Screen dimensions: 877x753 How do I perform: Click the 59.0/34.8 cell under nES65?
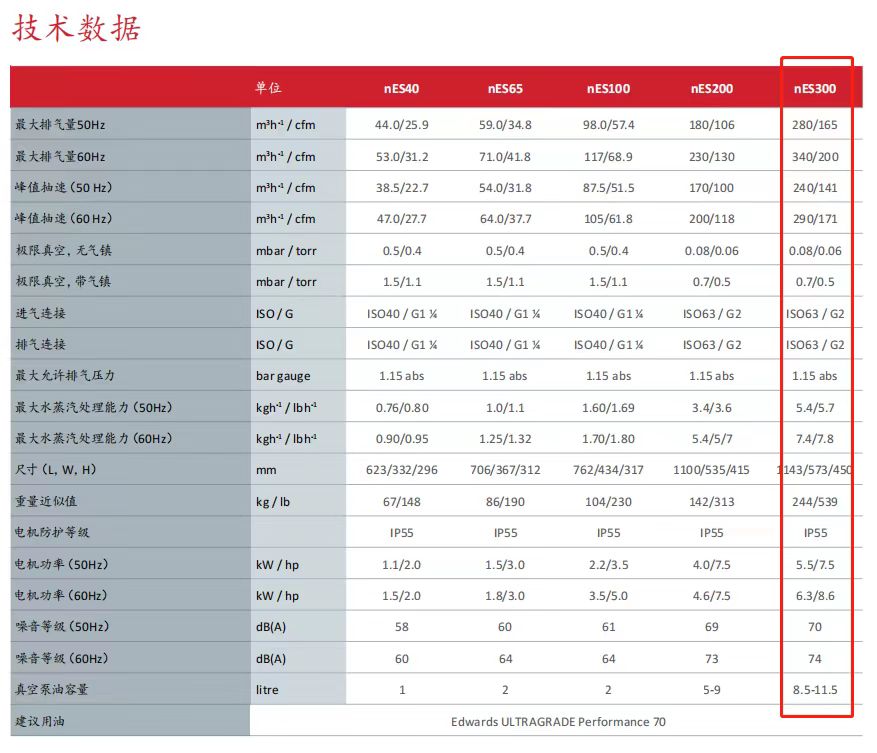[505, 125]
